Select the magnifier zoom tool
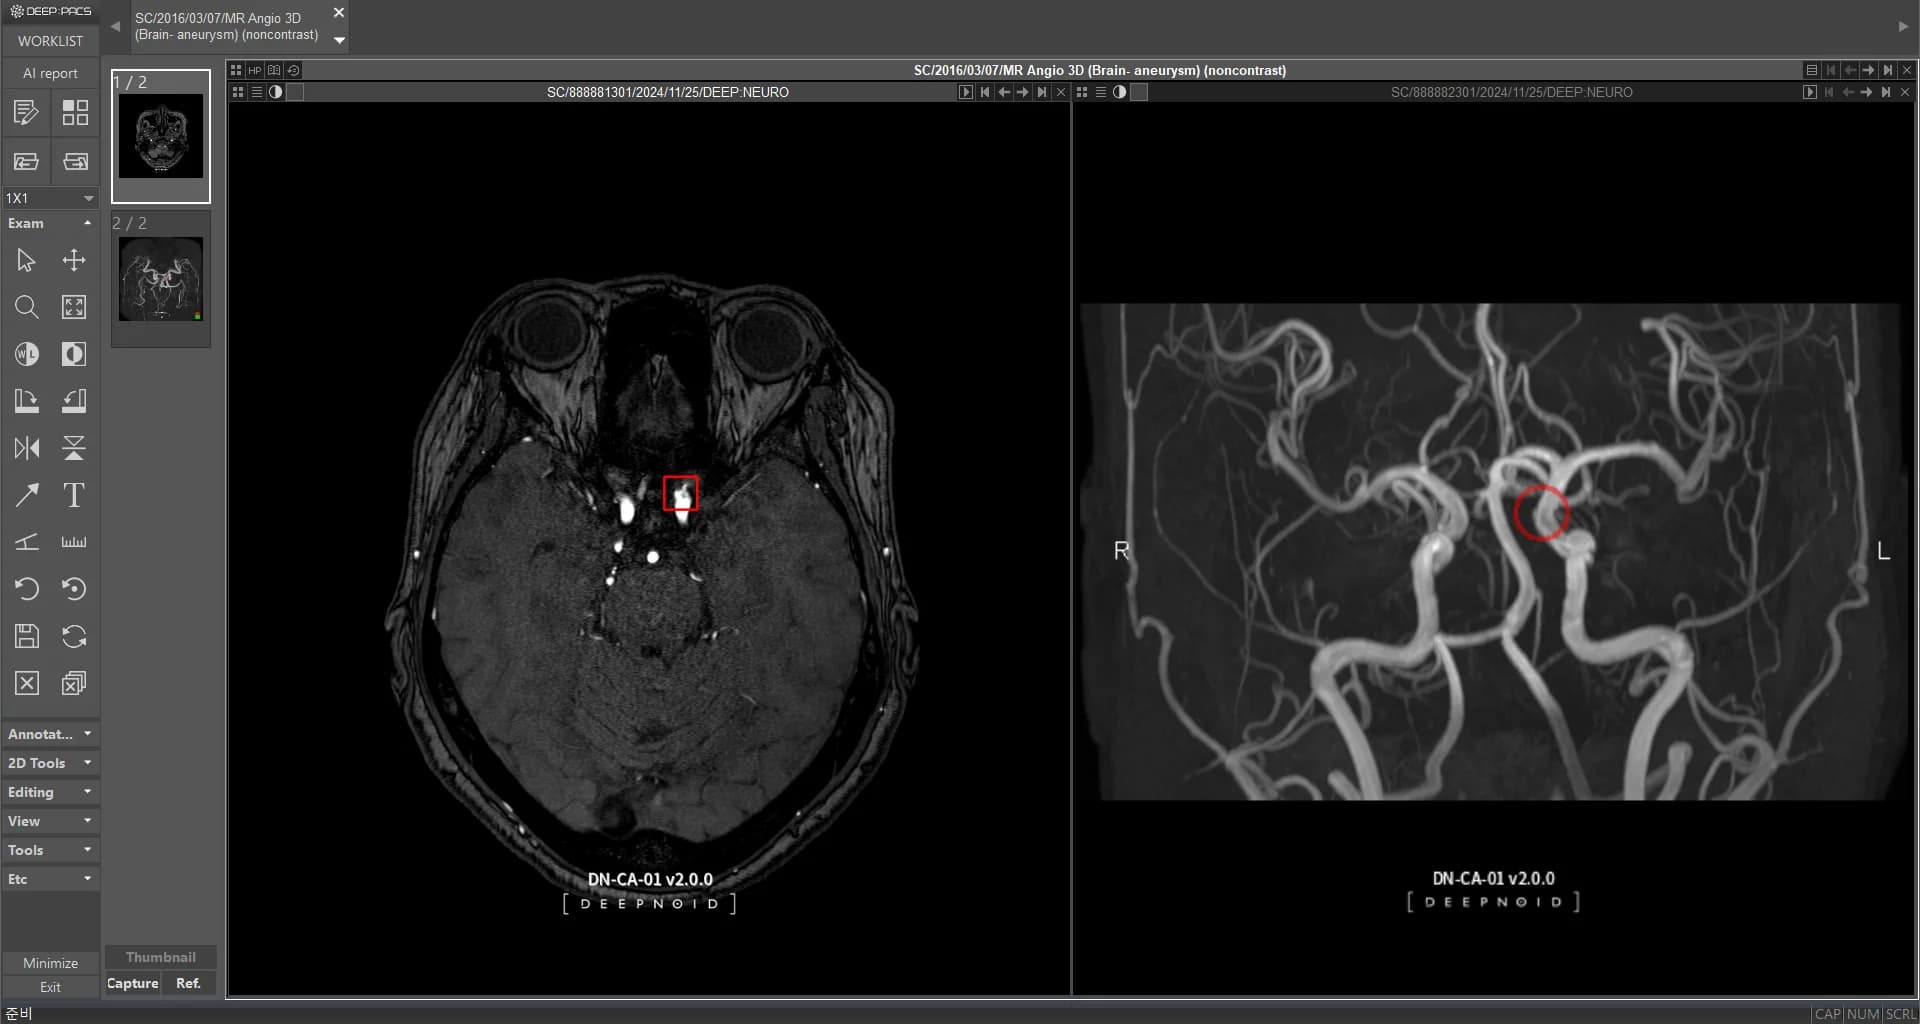1920x1024 pixels. pyautogui.click(x=27, y=307)
